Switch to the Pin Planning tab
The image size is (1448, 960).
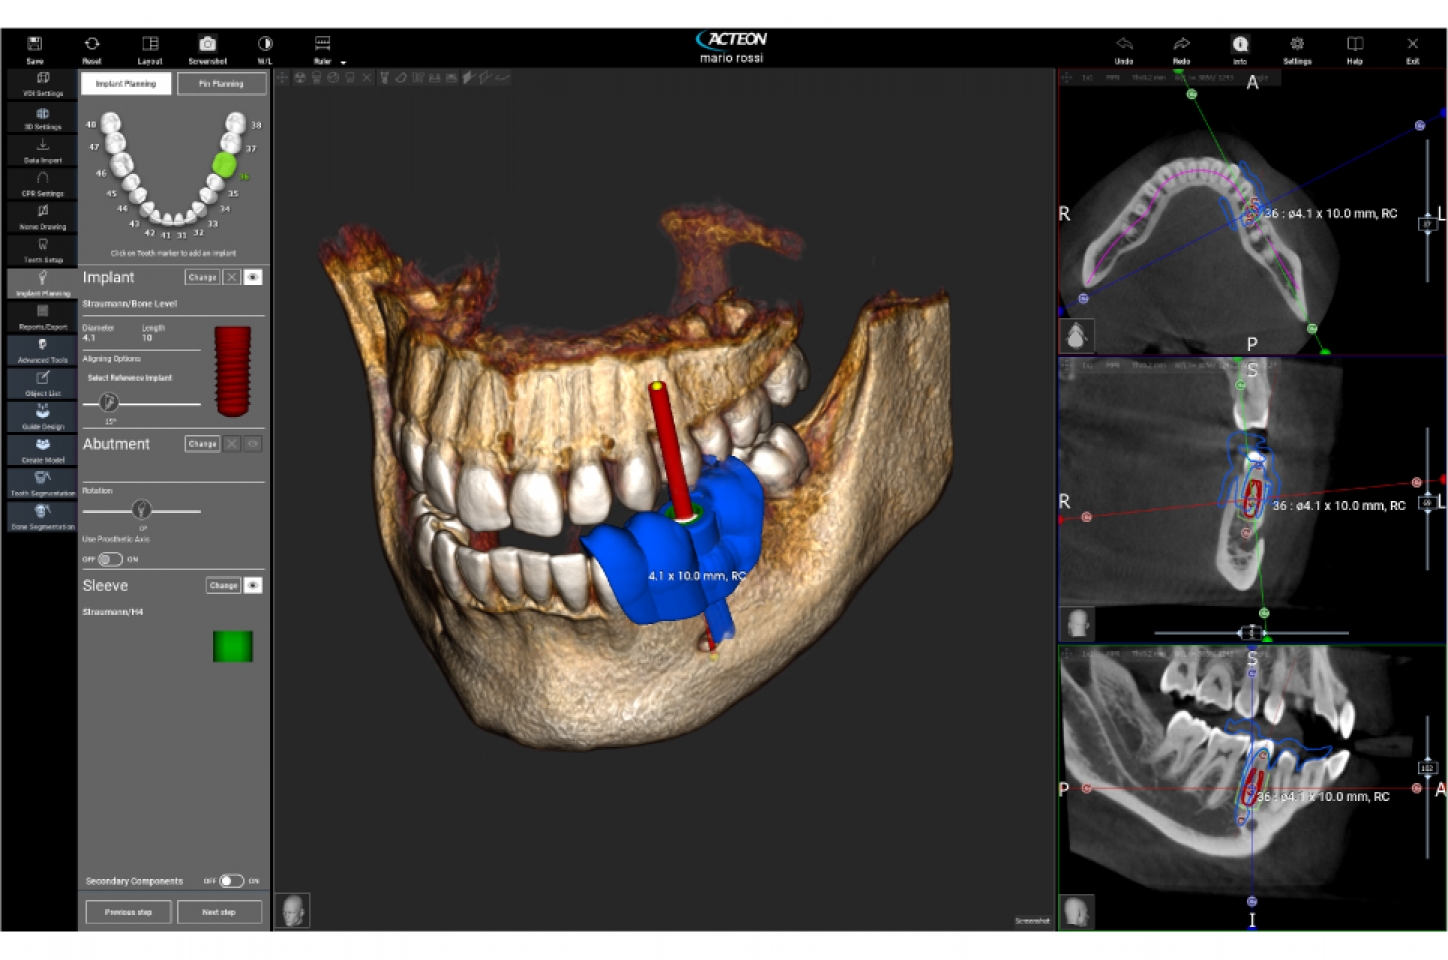221,83
